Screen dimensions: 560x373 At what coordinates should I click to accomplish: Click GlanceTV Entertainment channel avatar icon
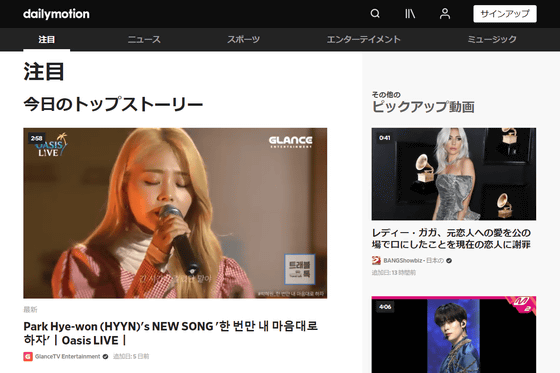28,357
